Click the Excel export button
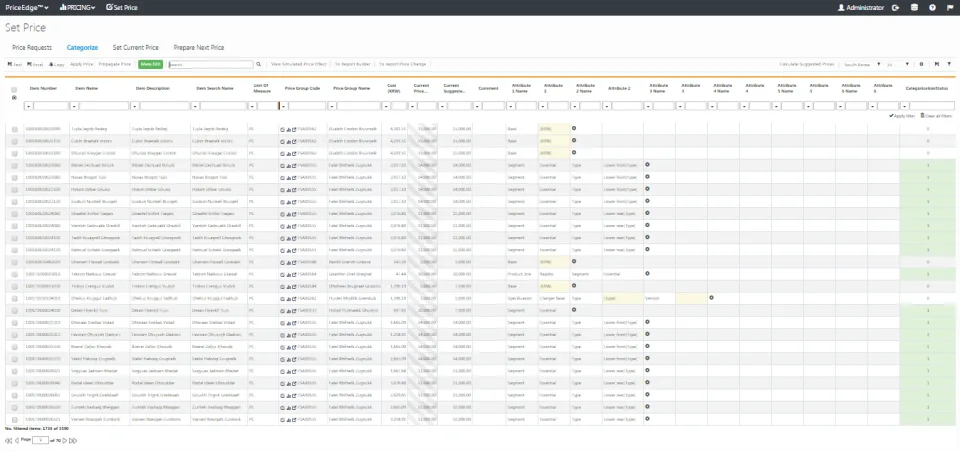 point(35,64)
